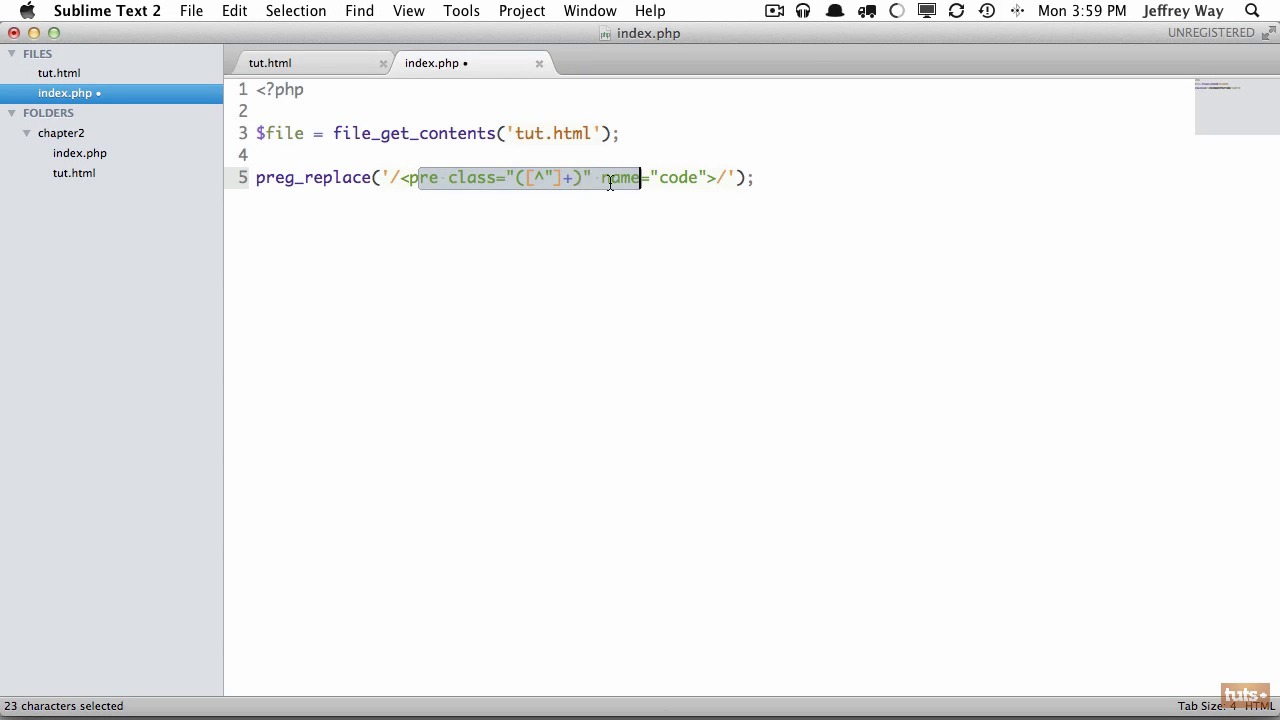Viewport: 1280px width, 720px height.
Task: Click the php file icon in window title
Action: 605,34
